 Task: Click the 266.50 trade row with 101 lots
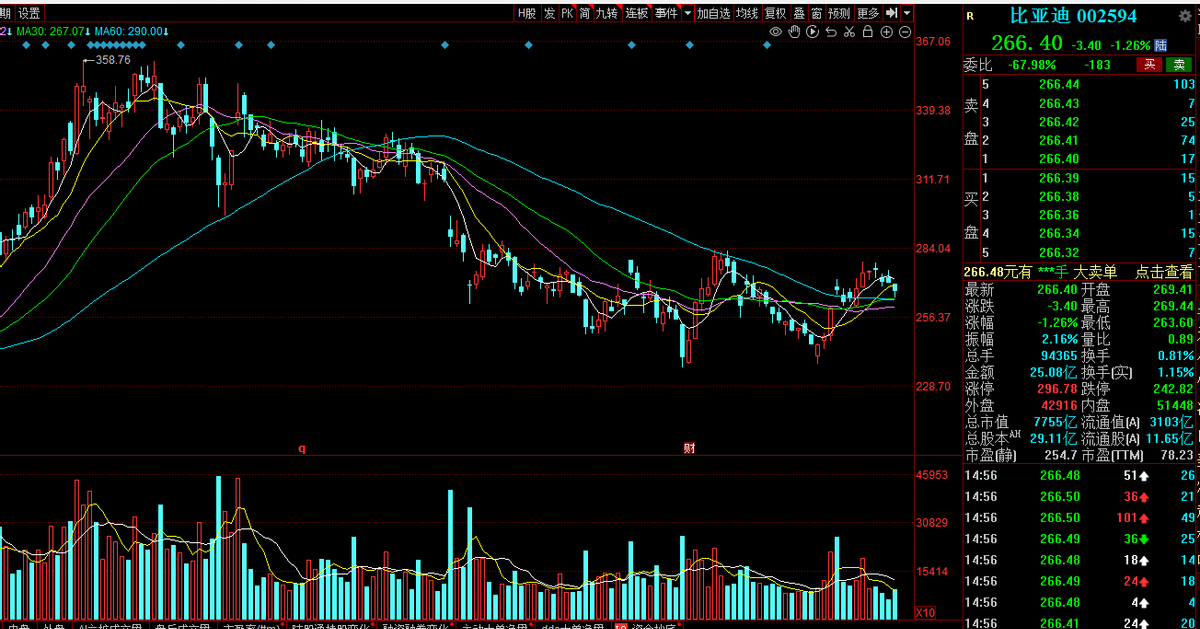(1080, 517)
